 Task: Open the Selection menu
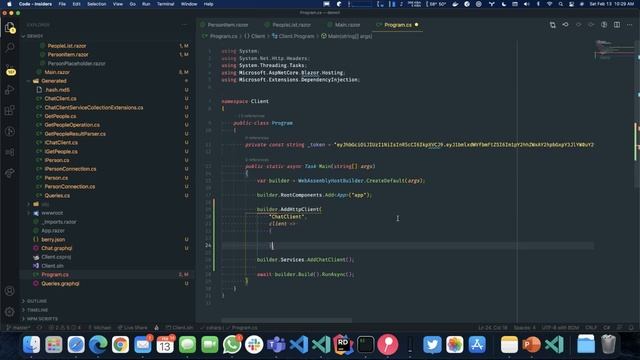pos(97,4)
